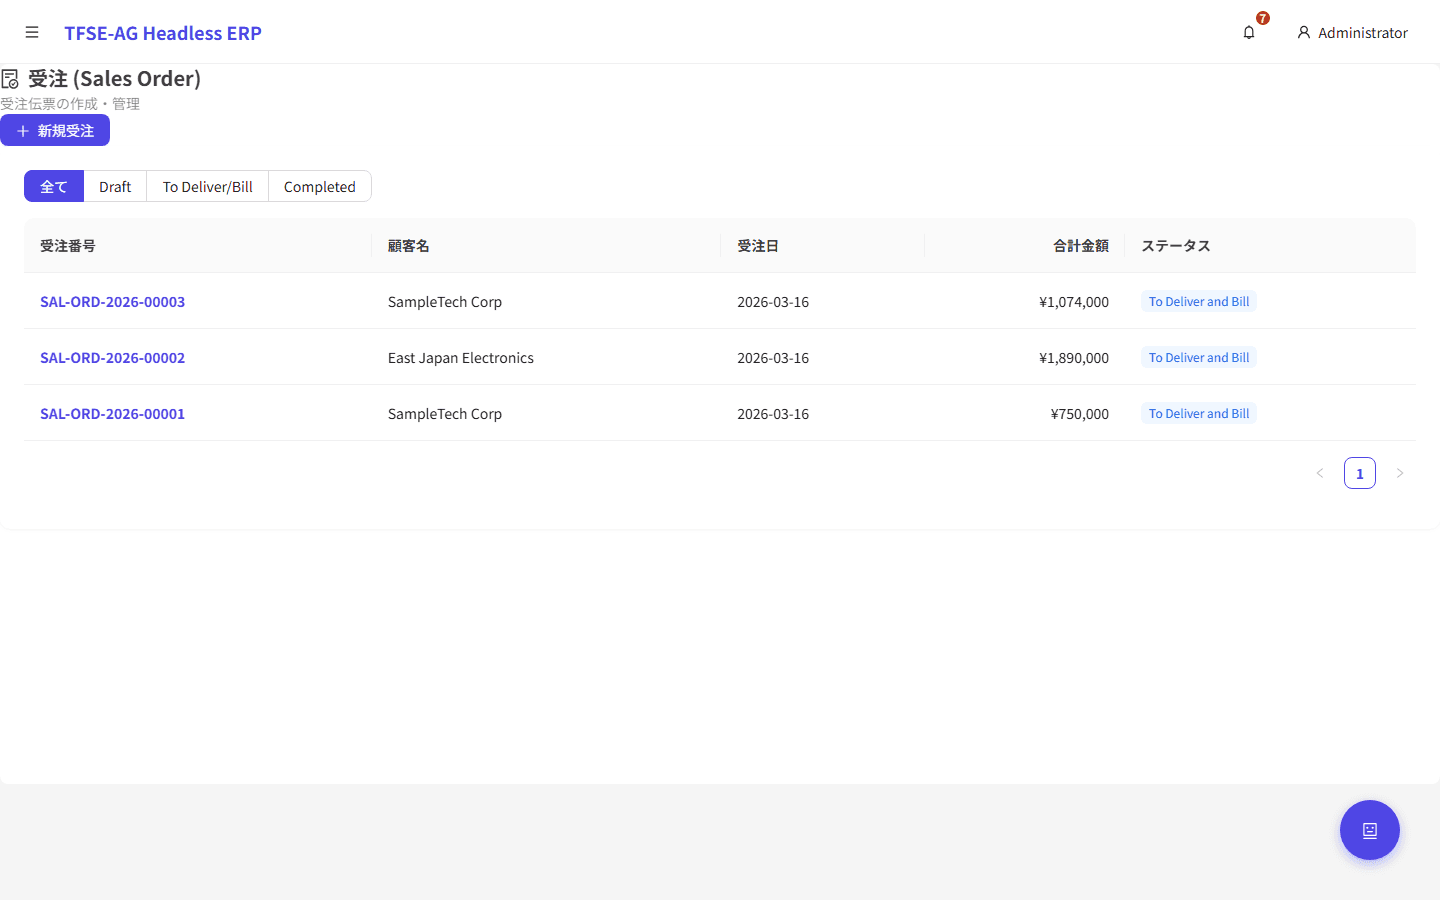Click the 受注番号 column header
Viewport: 1440px width, 900px height.
[x=68, y=246]
